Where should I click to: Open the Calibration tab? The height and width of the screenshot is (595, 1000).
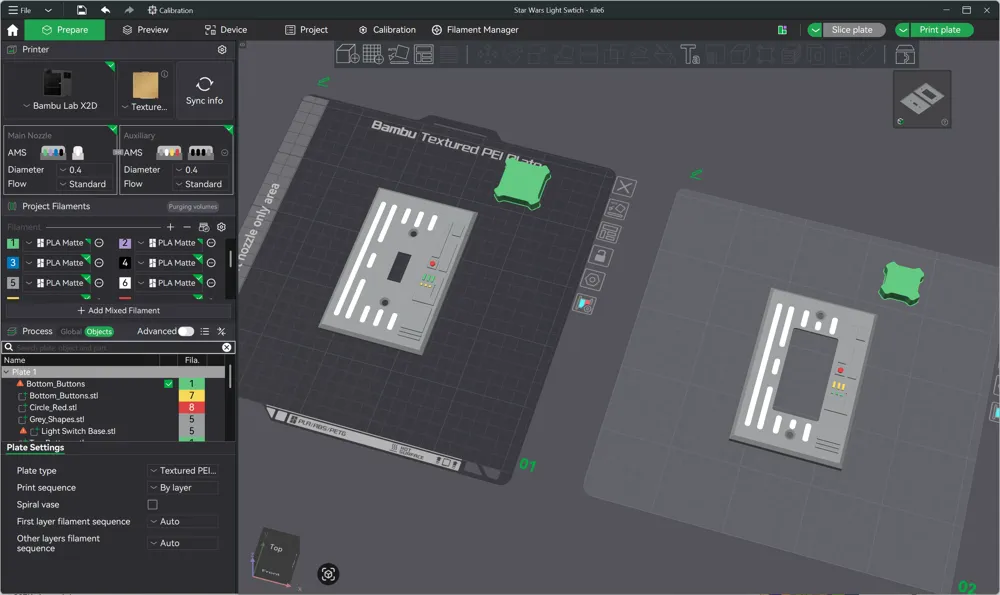click(387, 30)
